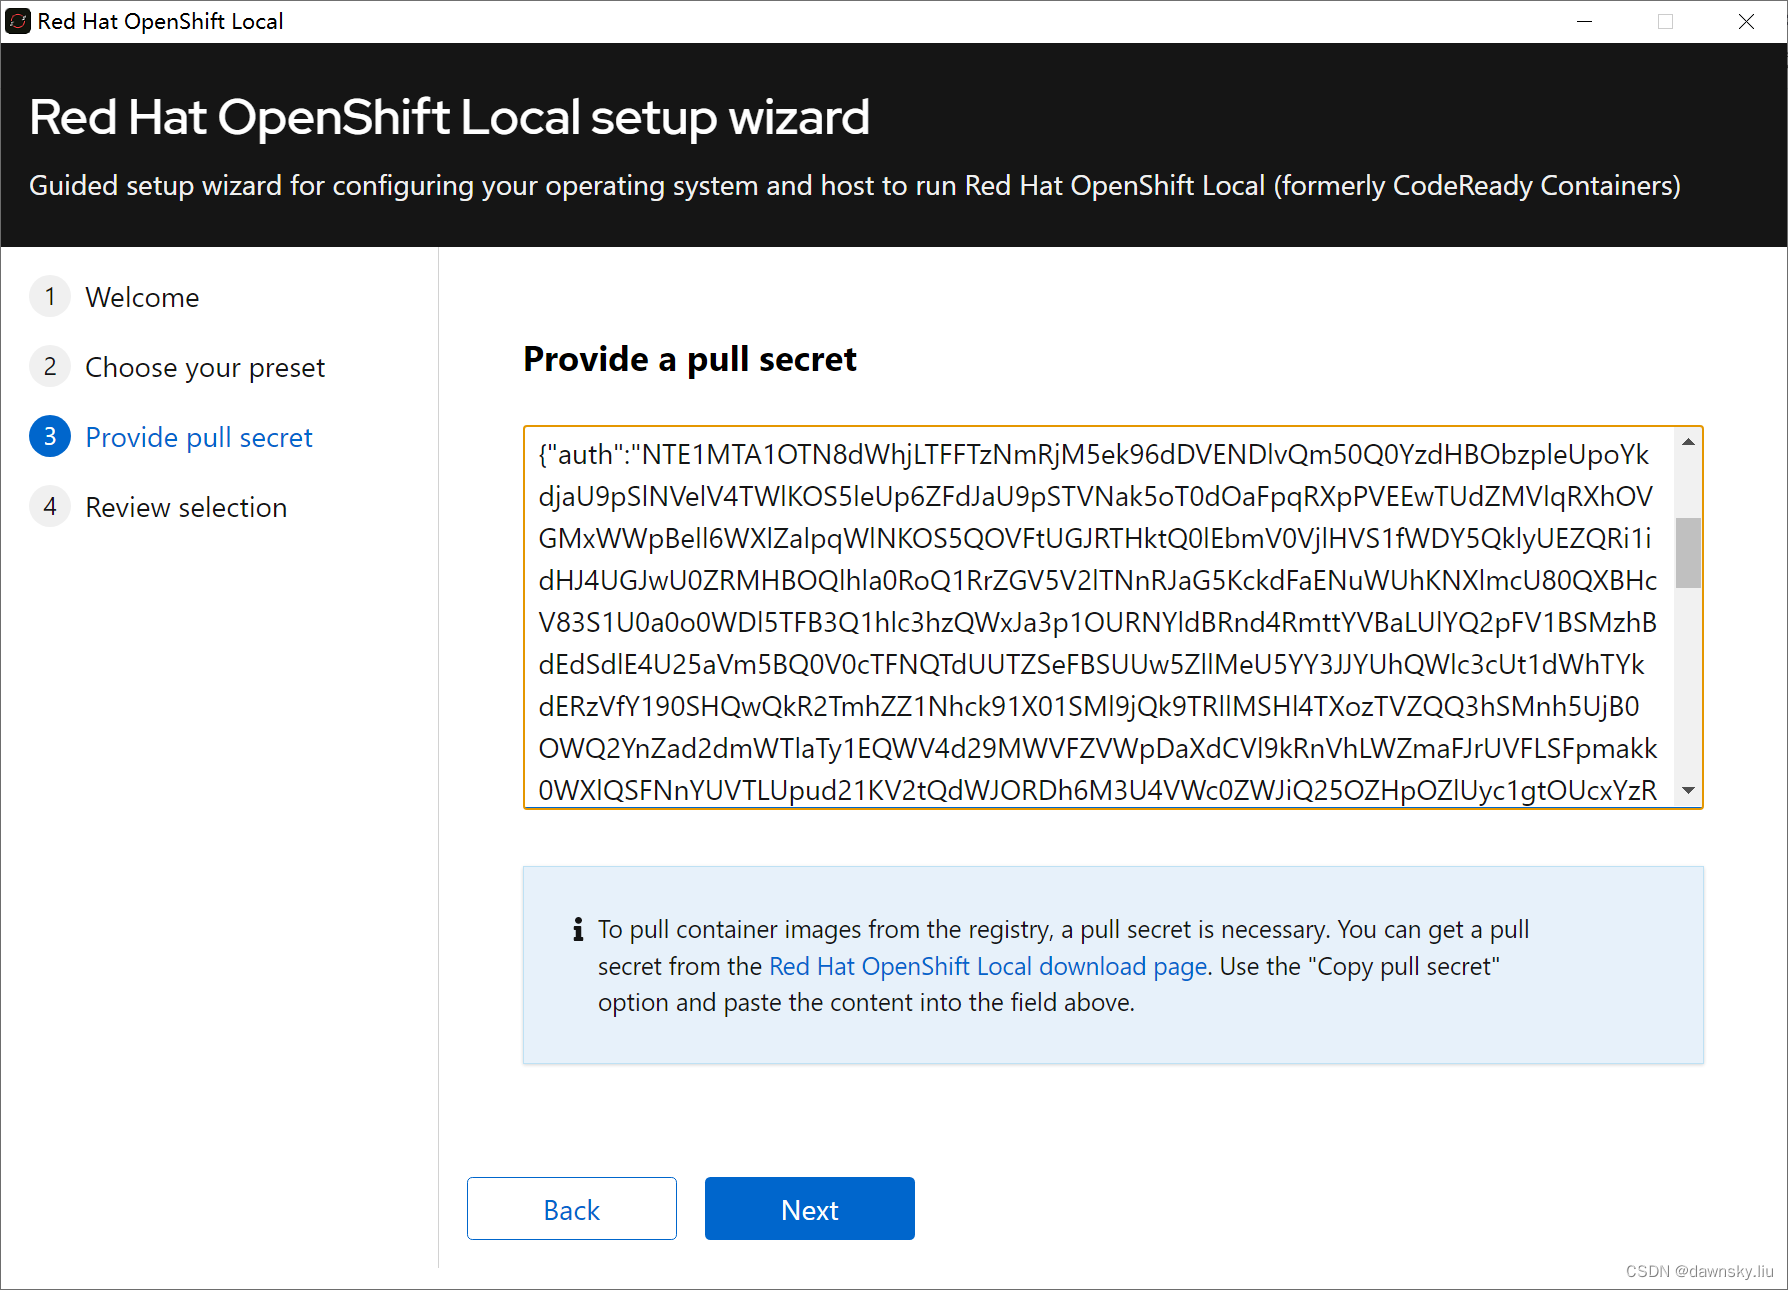
Task: Go to Choose your preset step
Action: [x=205, y=367]
